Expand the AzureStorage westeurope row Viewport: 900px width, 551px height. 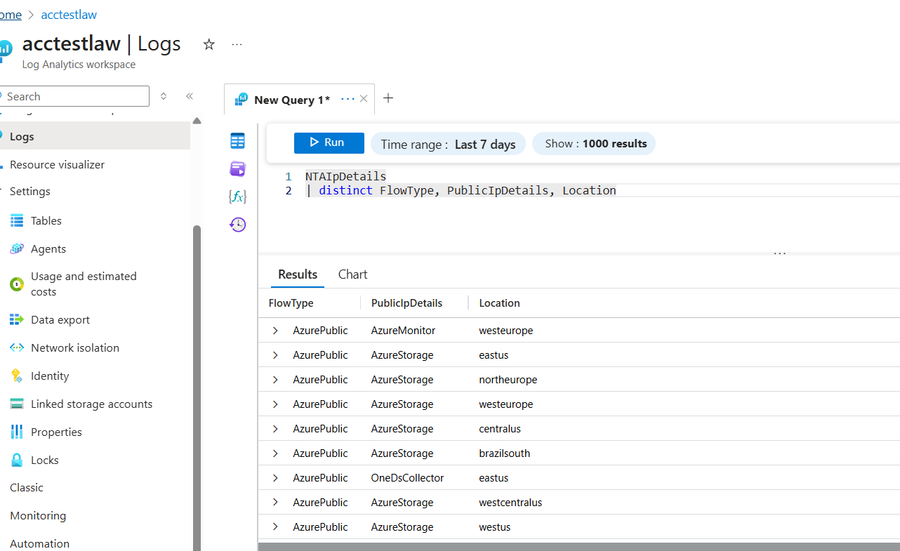point(275,404)
